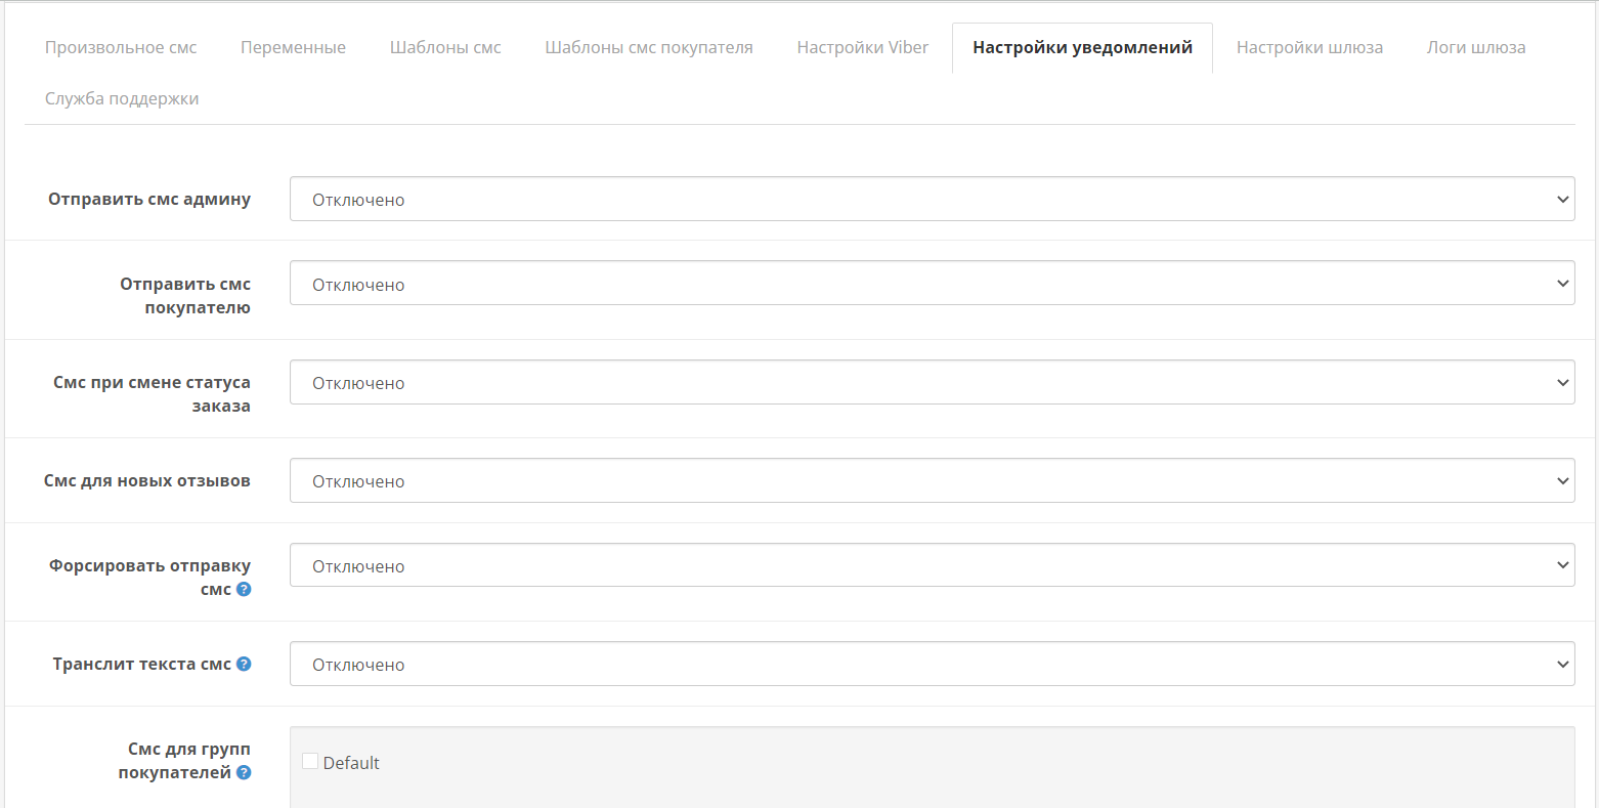
Task: Tick the Default customer group checkbox
Action: 310,761
